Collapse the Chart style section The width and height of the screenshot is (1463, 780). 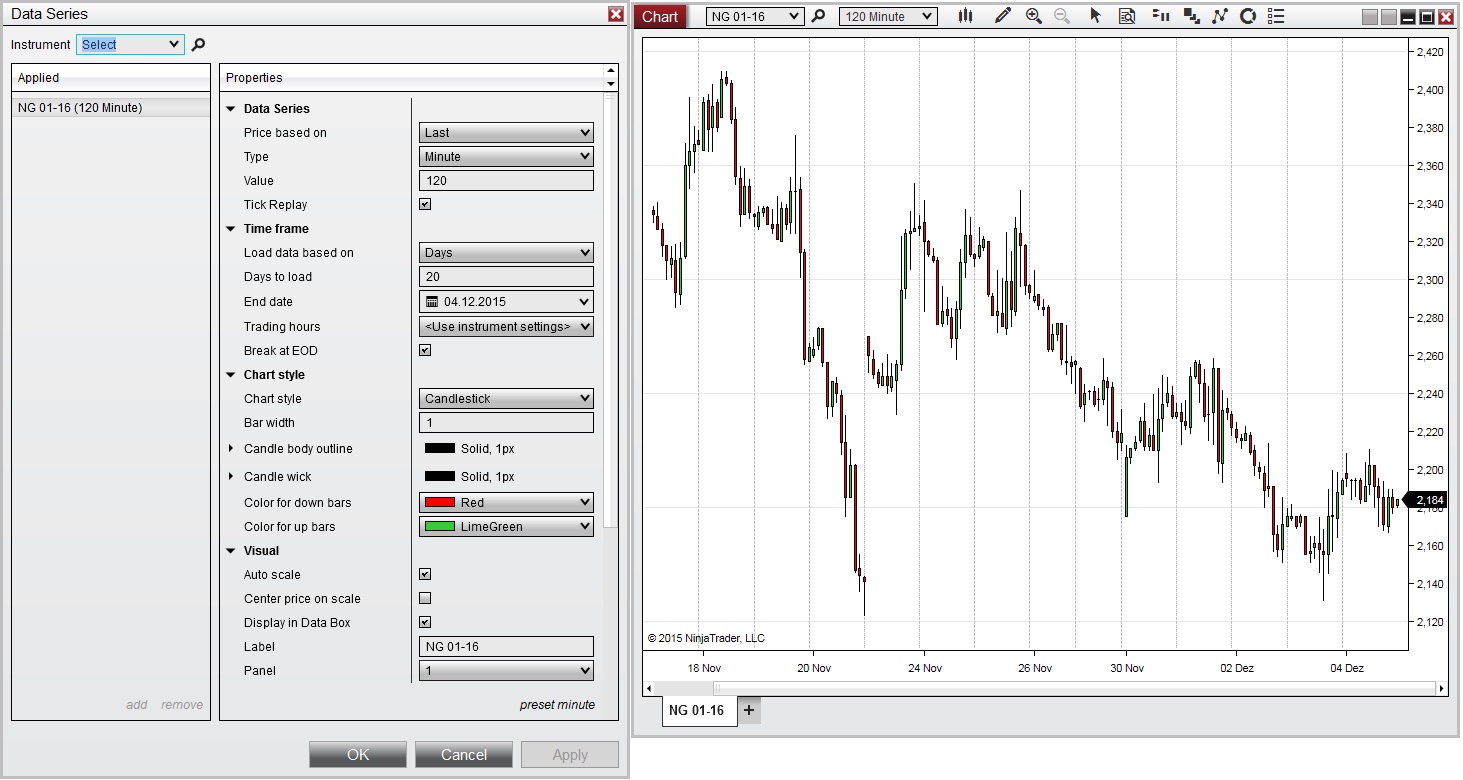coord(231,375)
